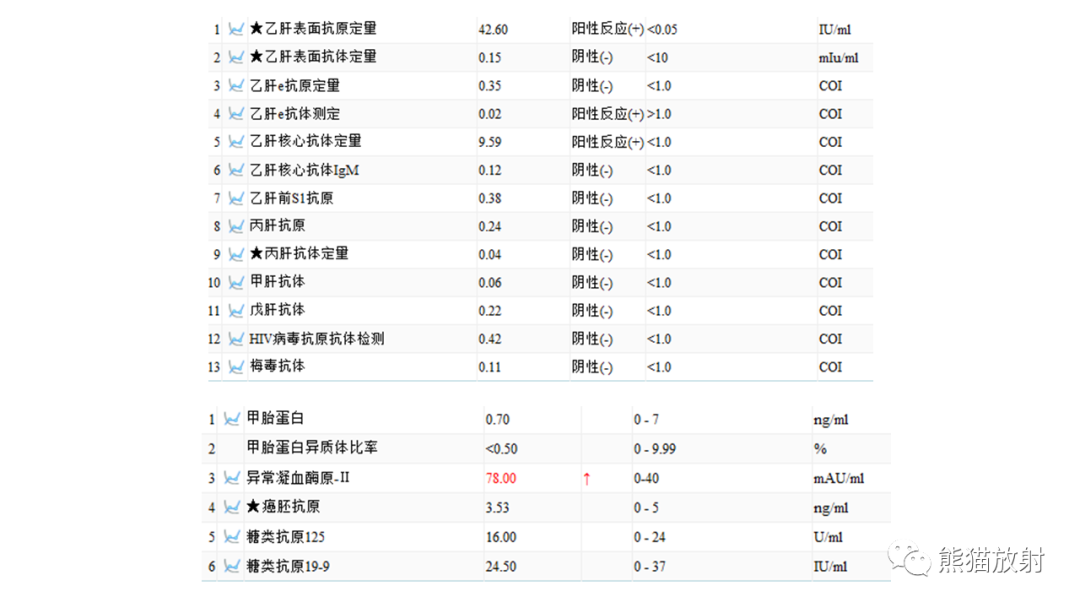This screenshot has width=1080, height=608.
Task: Click 阴性(-) for 乙肝表面抗体定量
Action: (x=592, y=57)
